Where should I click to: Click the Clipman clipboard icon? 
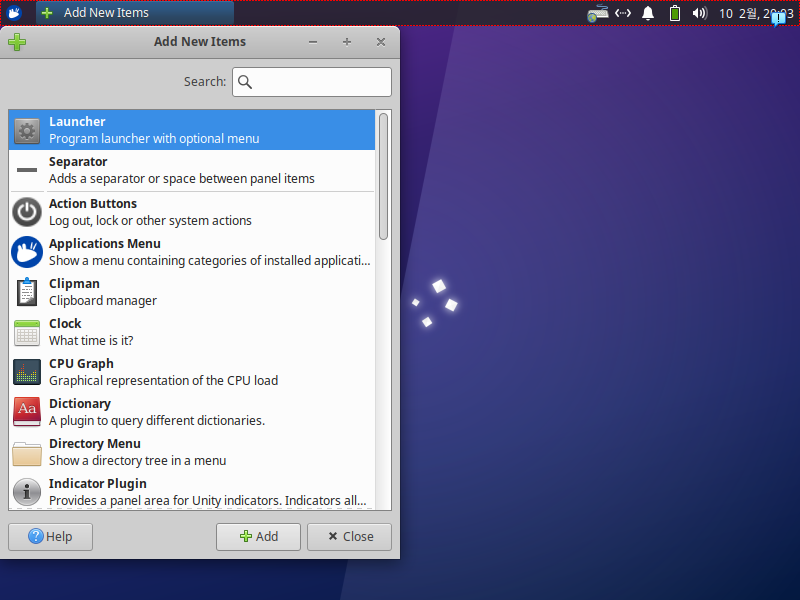click(x=27, y=292)
